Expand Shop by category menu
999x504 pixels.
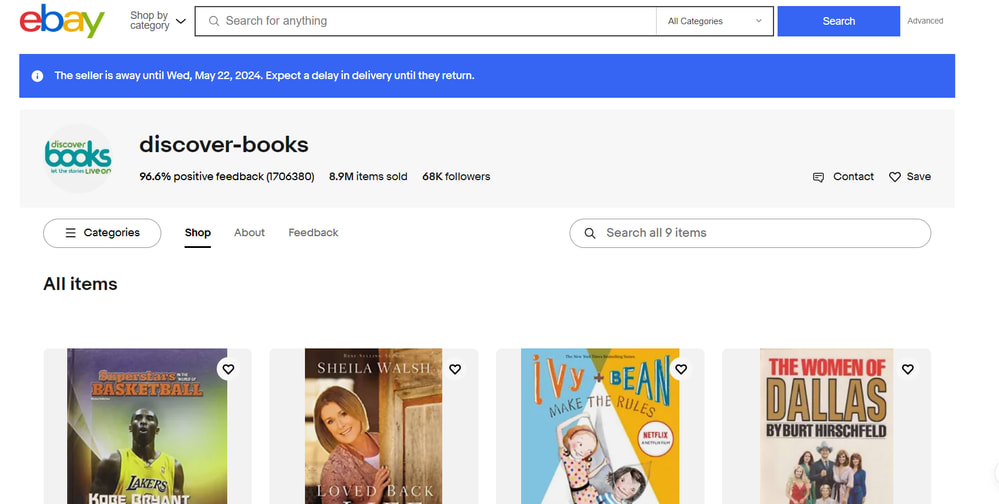[x=158, y=20]
